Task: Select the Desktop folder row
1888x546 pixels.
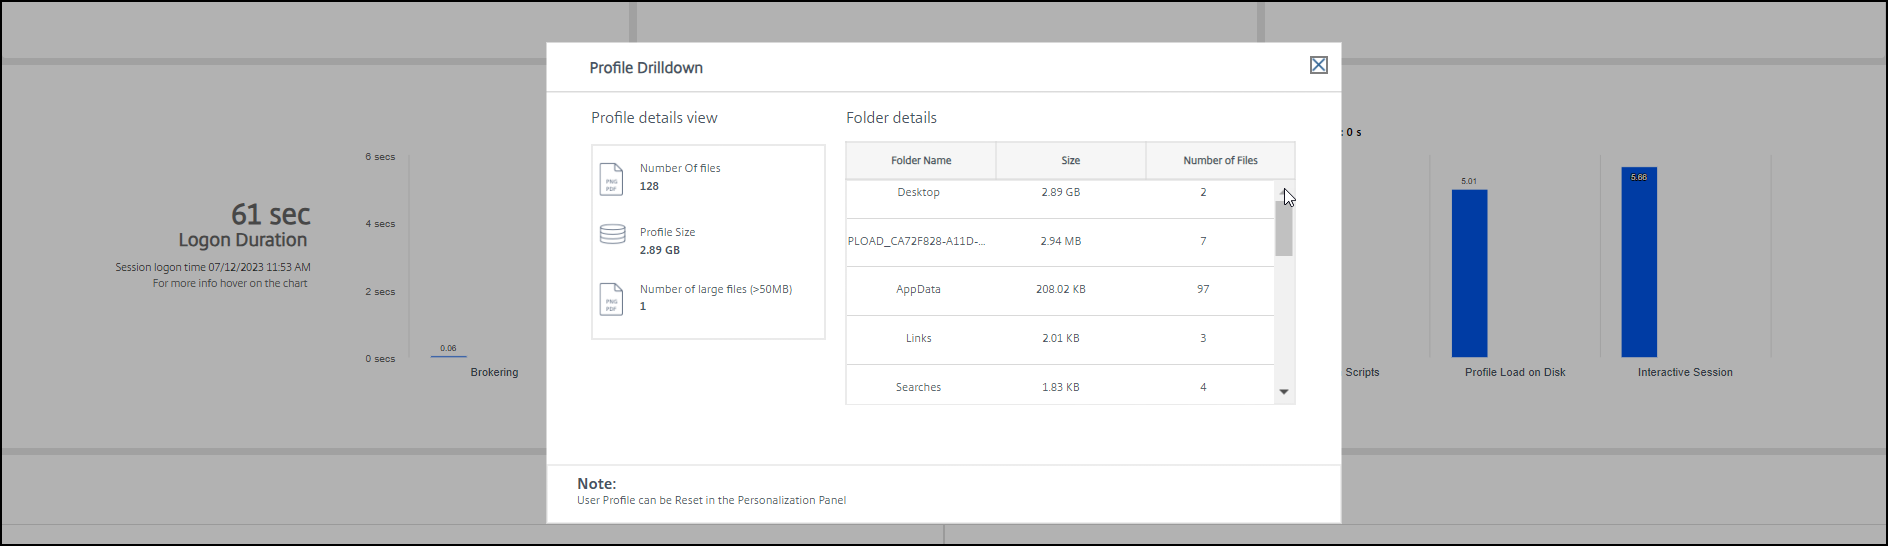Action: 918,192
